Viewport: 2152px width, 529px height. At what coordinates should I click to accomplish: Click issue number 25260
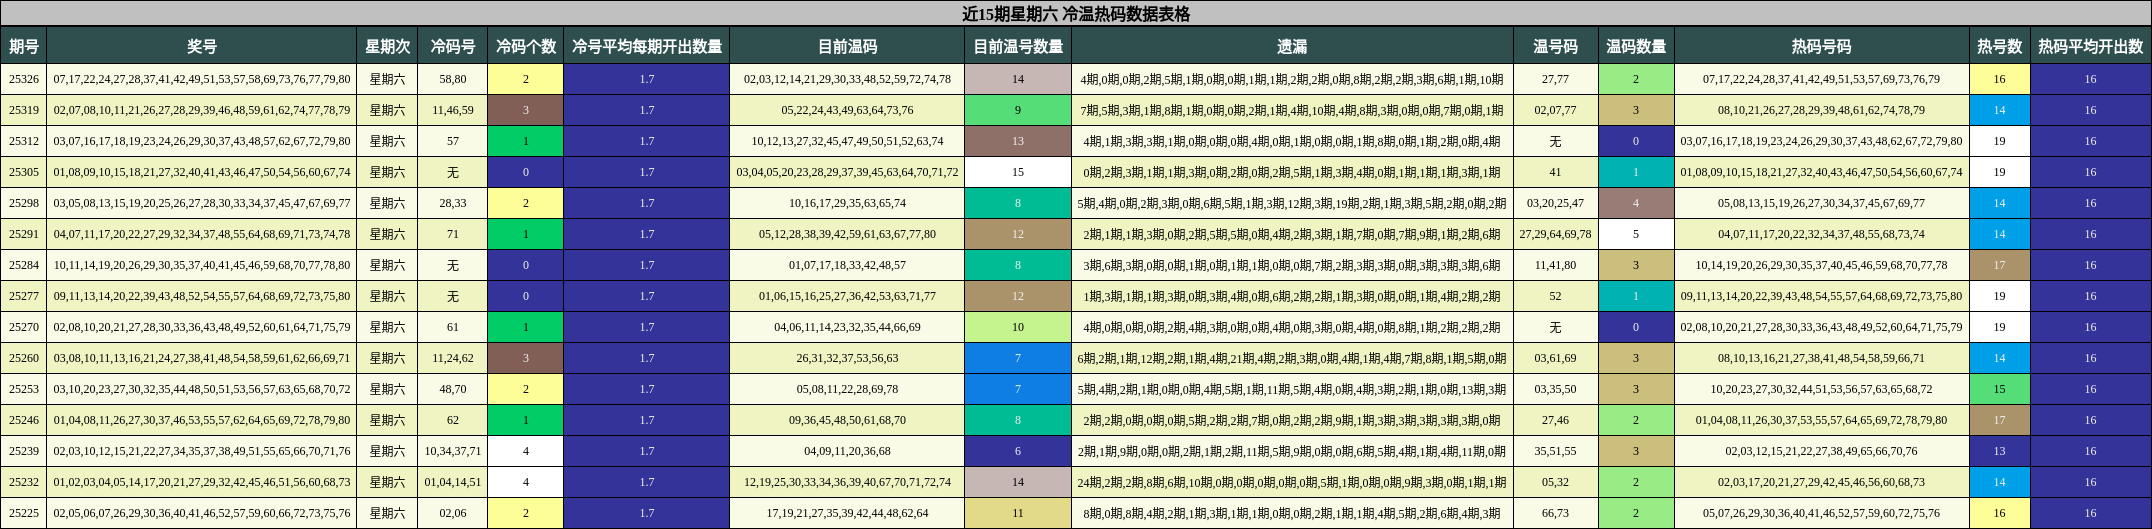point(24,358)
